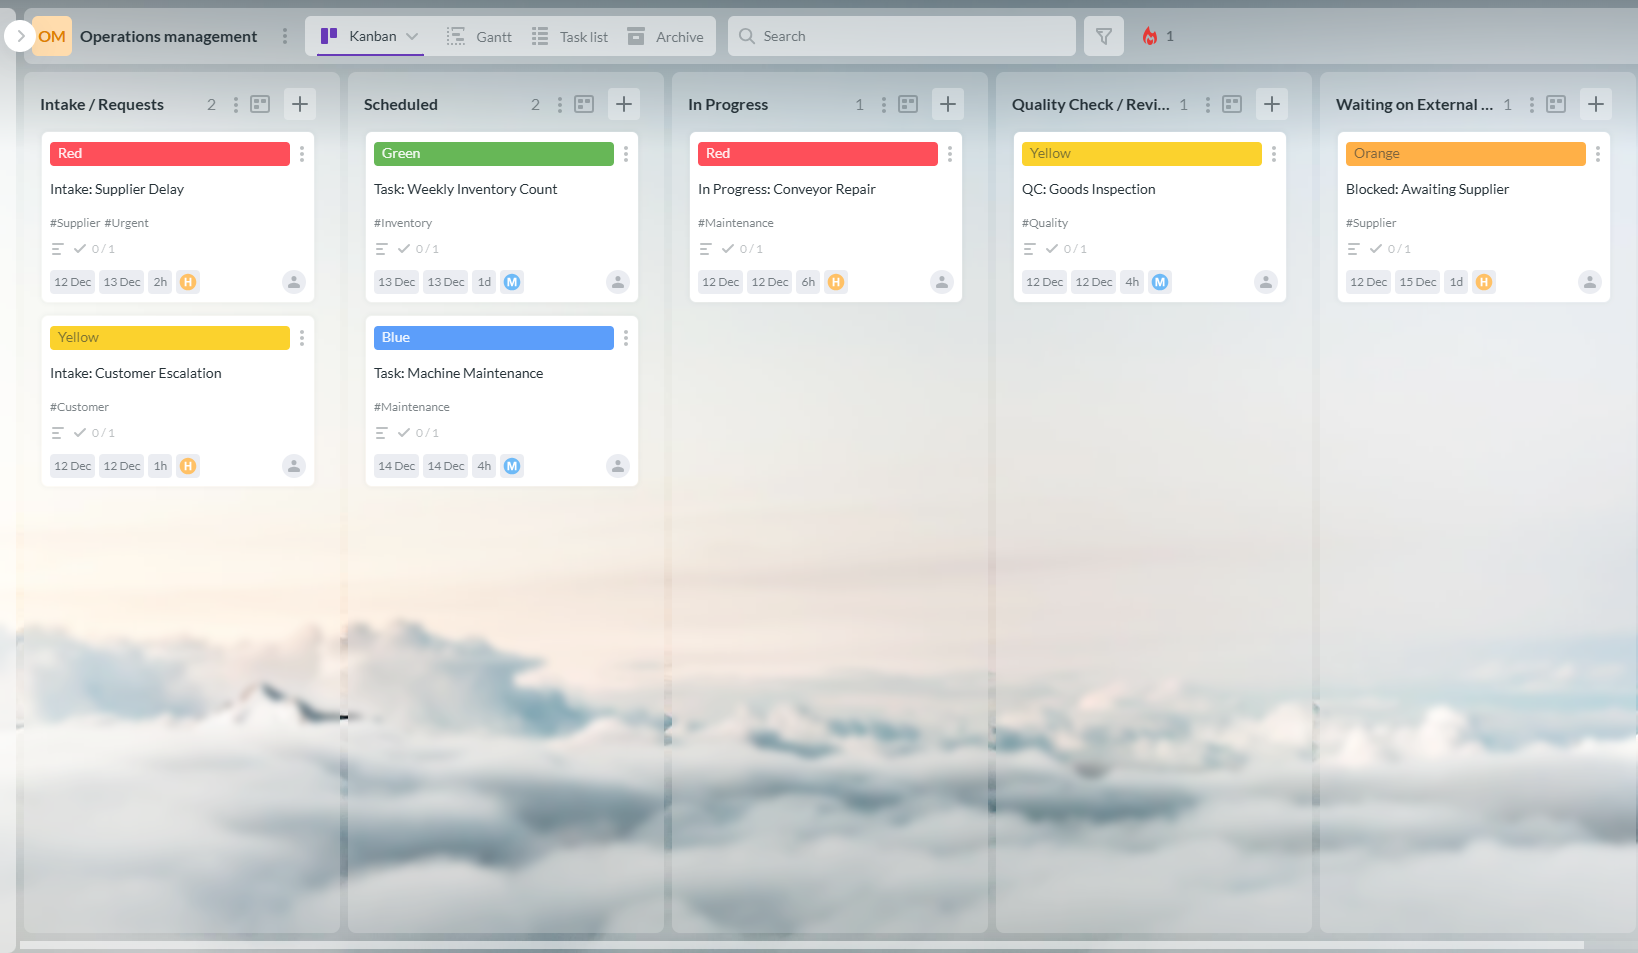1638x953 pixels.
Task: Add a card to In Progress column
Action: [x=947, y=103]
